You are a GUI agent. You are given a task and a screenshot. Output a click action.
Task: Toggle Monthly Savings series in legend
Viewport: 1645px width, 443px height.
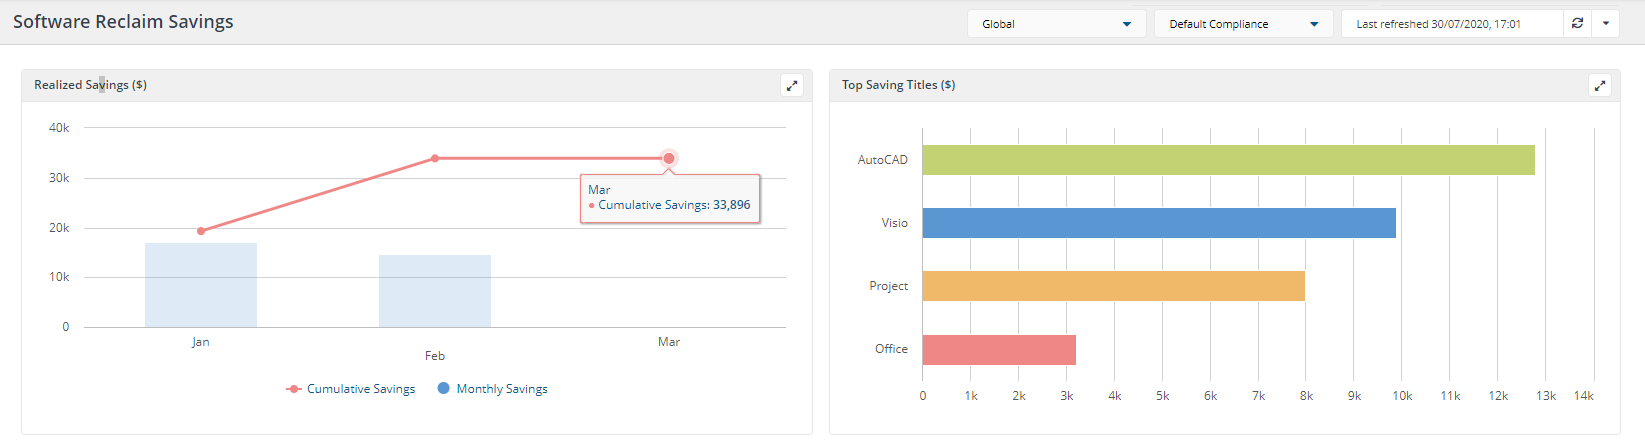point(493,389)
